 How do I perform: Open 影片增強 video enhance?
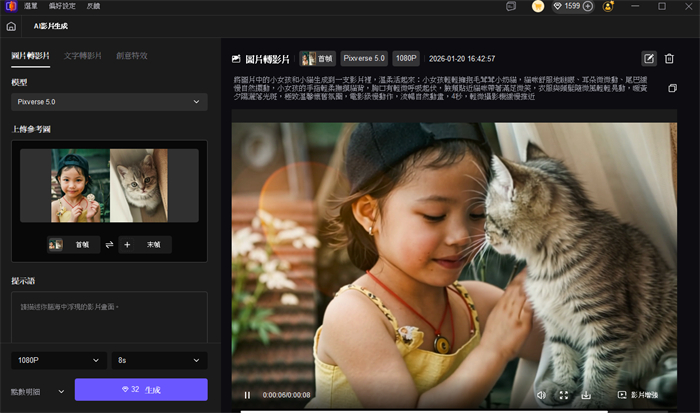point(638,395)
